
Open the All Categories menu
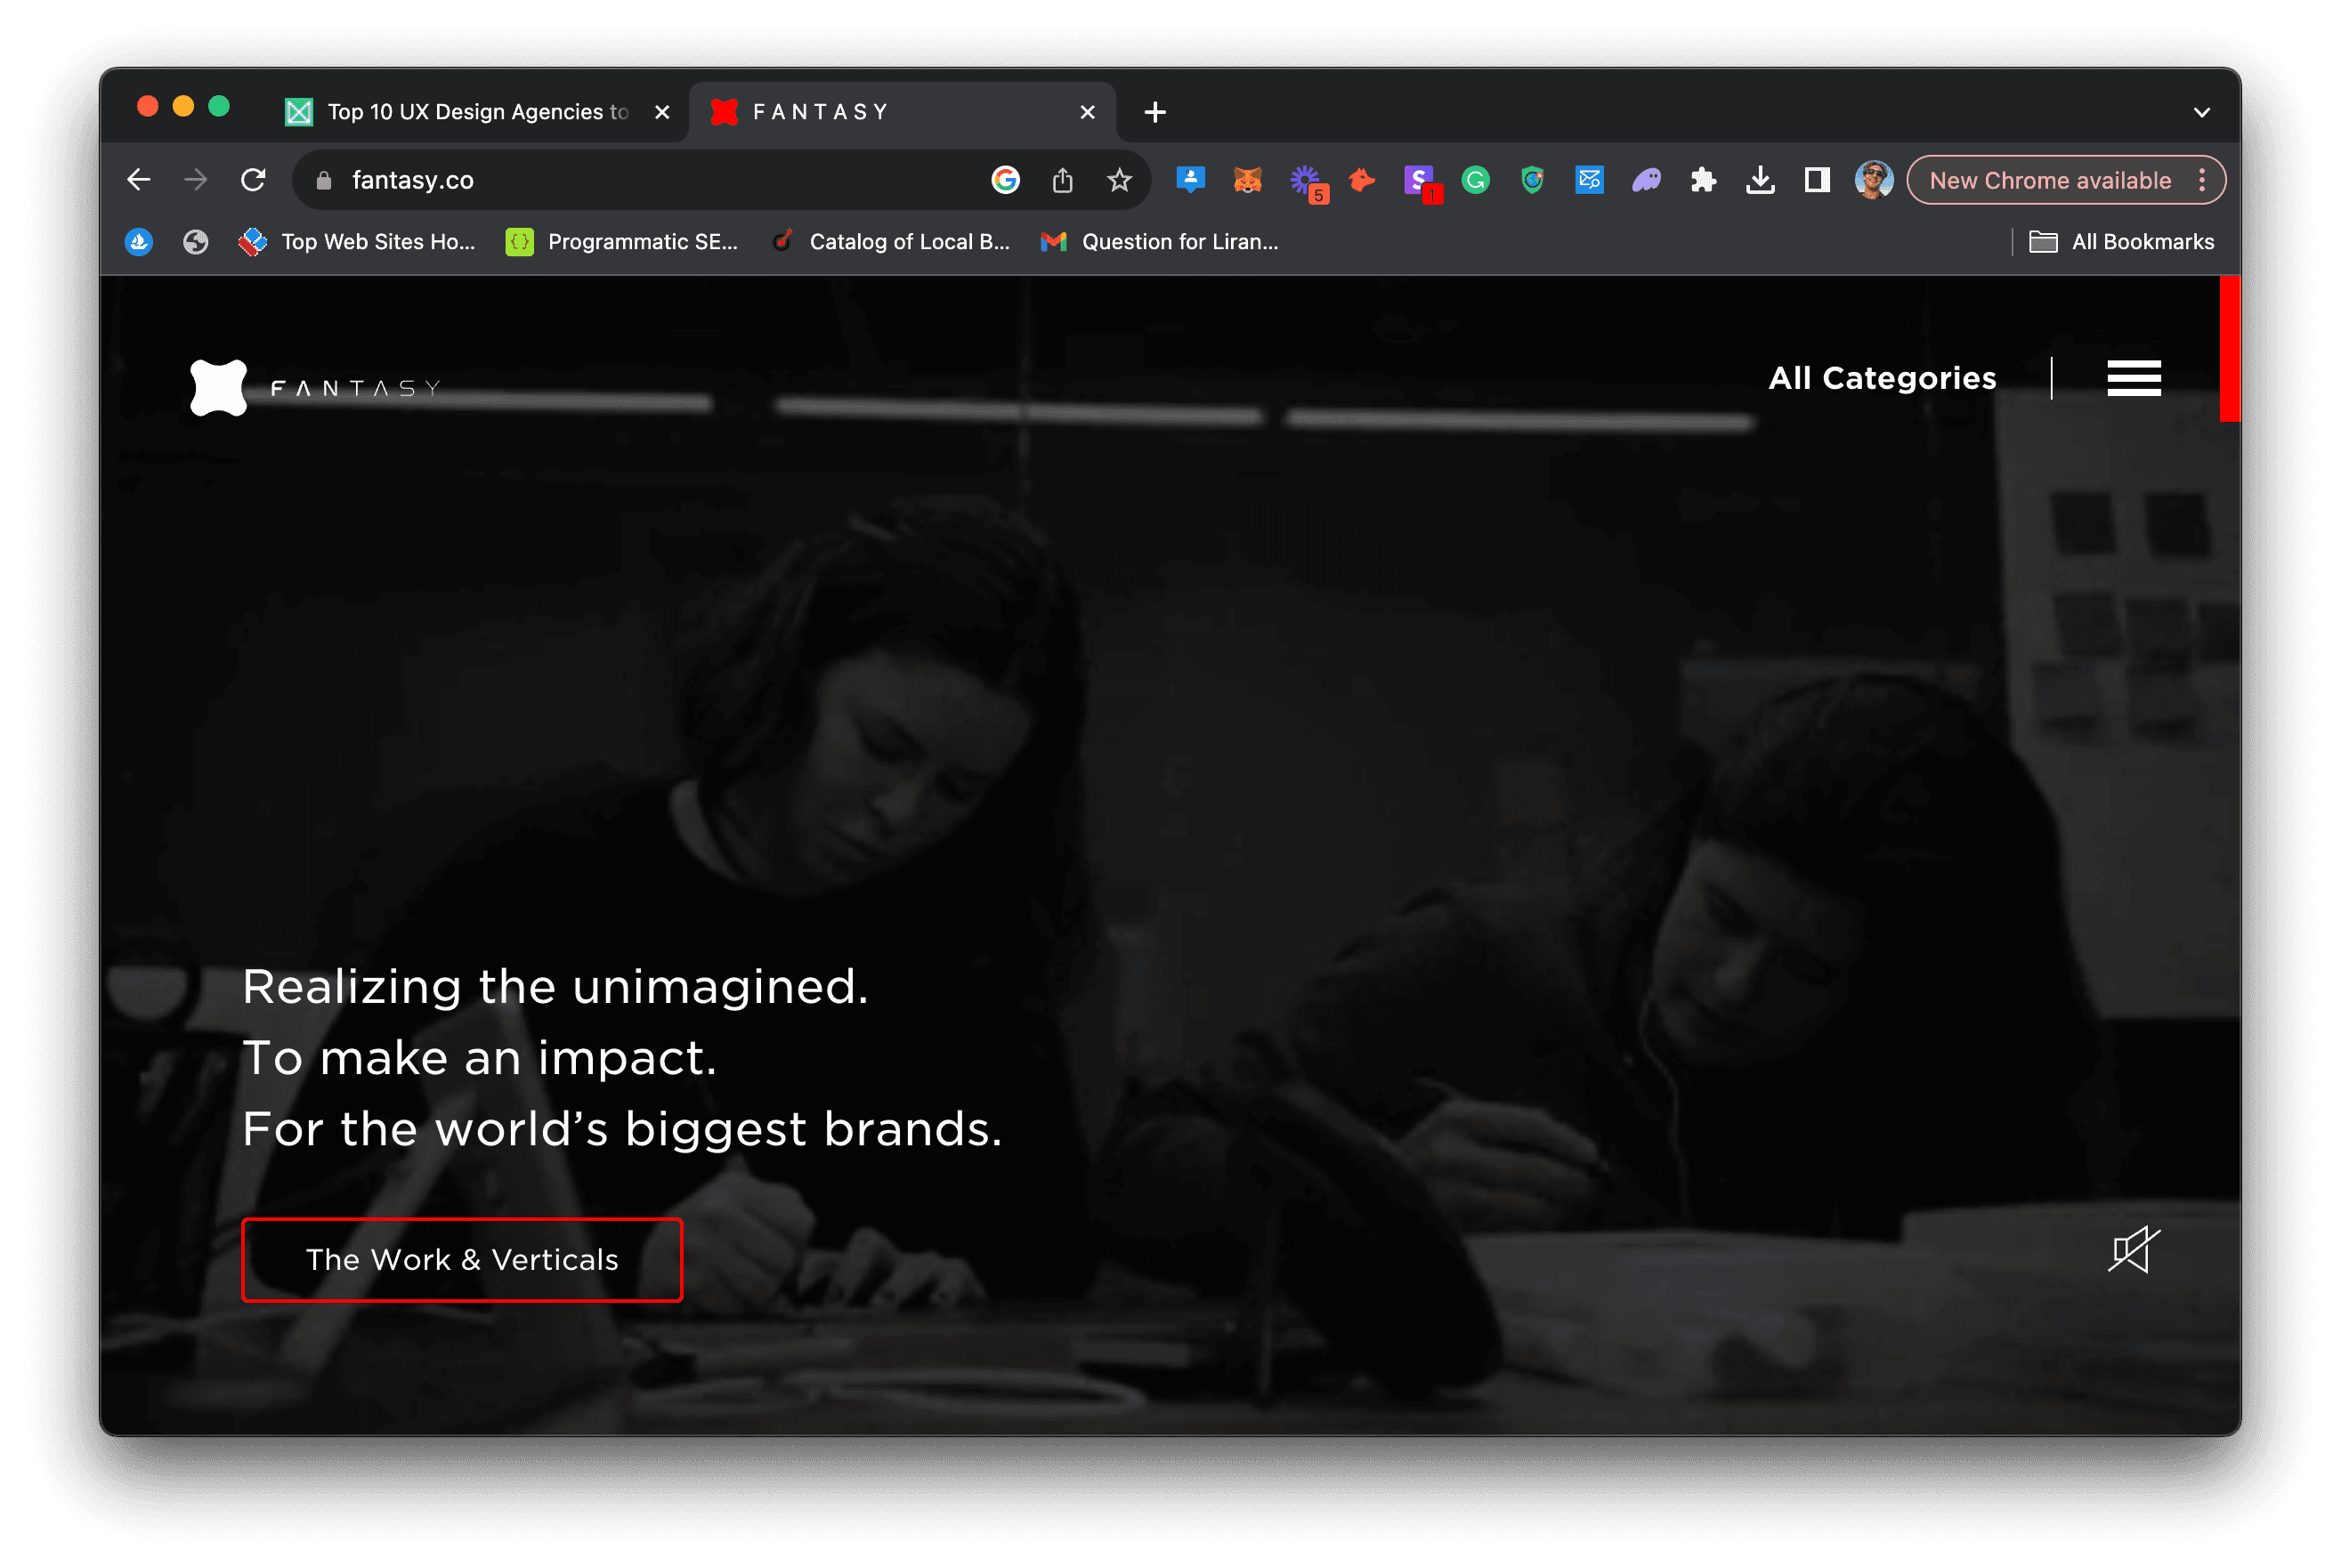(x=1882, y=378)
